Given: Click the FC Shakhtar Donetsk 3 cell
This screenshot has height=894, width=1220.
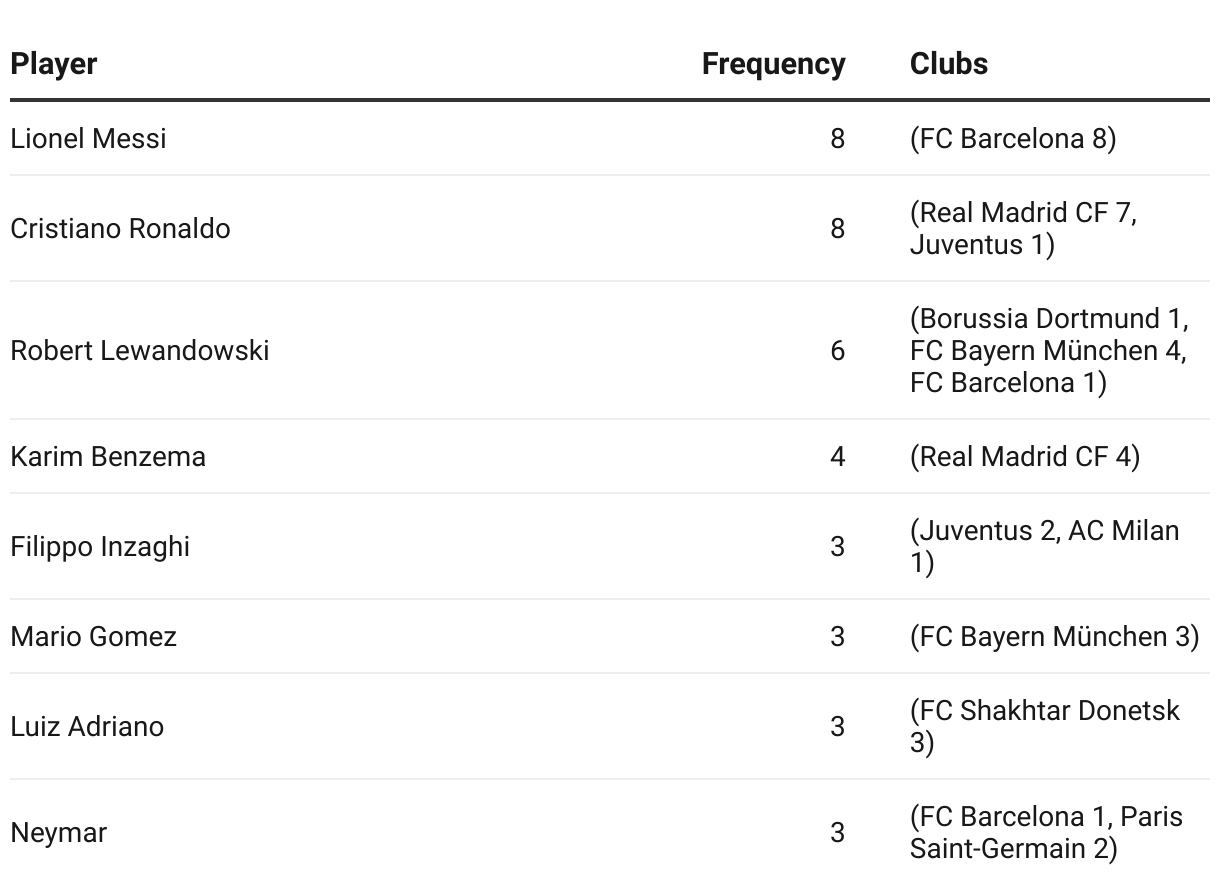Looking at the screenshot, I should click(1045, 726).
